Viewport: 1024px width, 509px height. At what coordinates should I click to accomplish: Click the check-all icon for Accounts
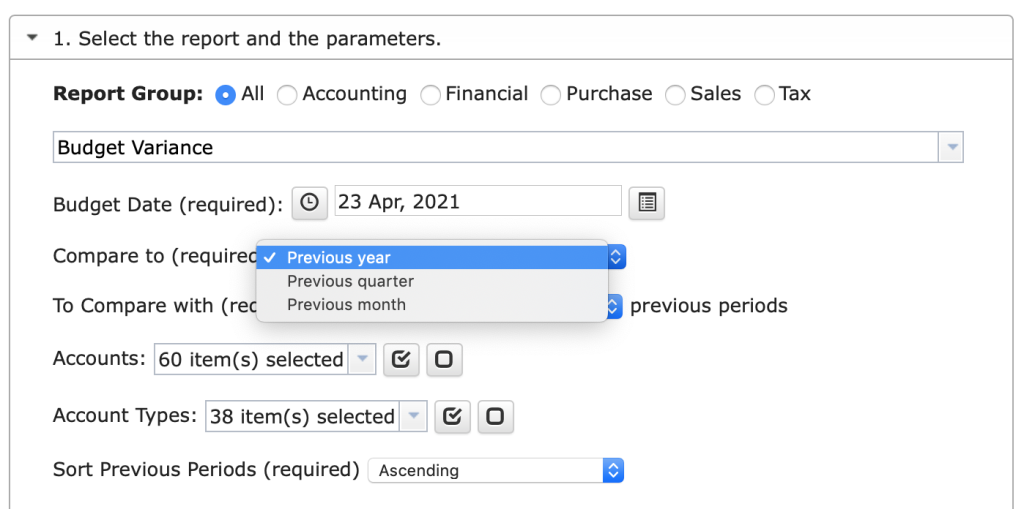coord(401,359)
